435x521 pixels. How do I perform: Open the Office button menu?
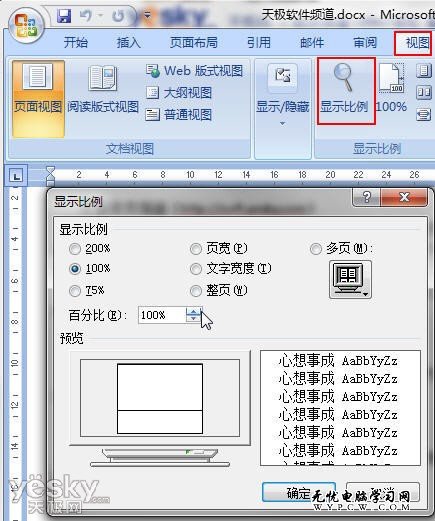[26, 25]
